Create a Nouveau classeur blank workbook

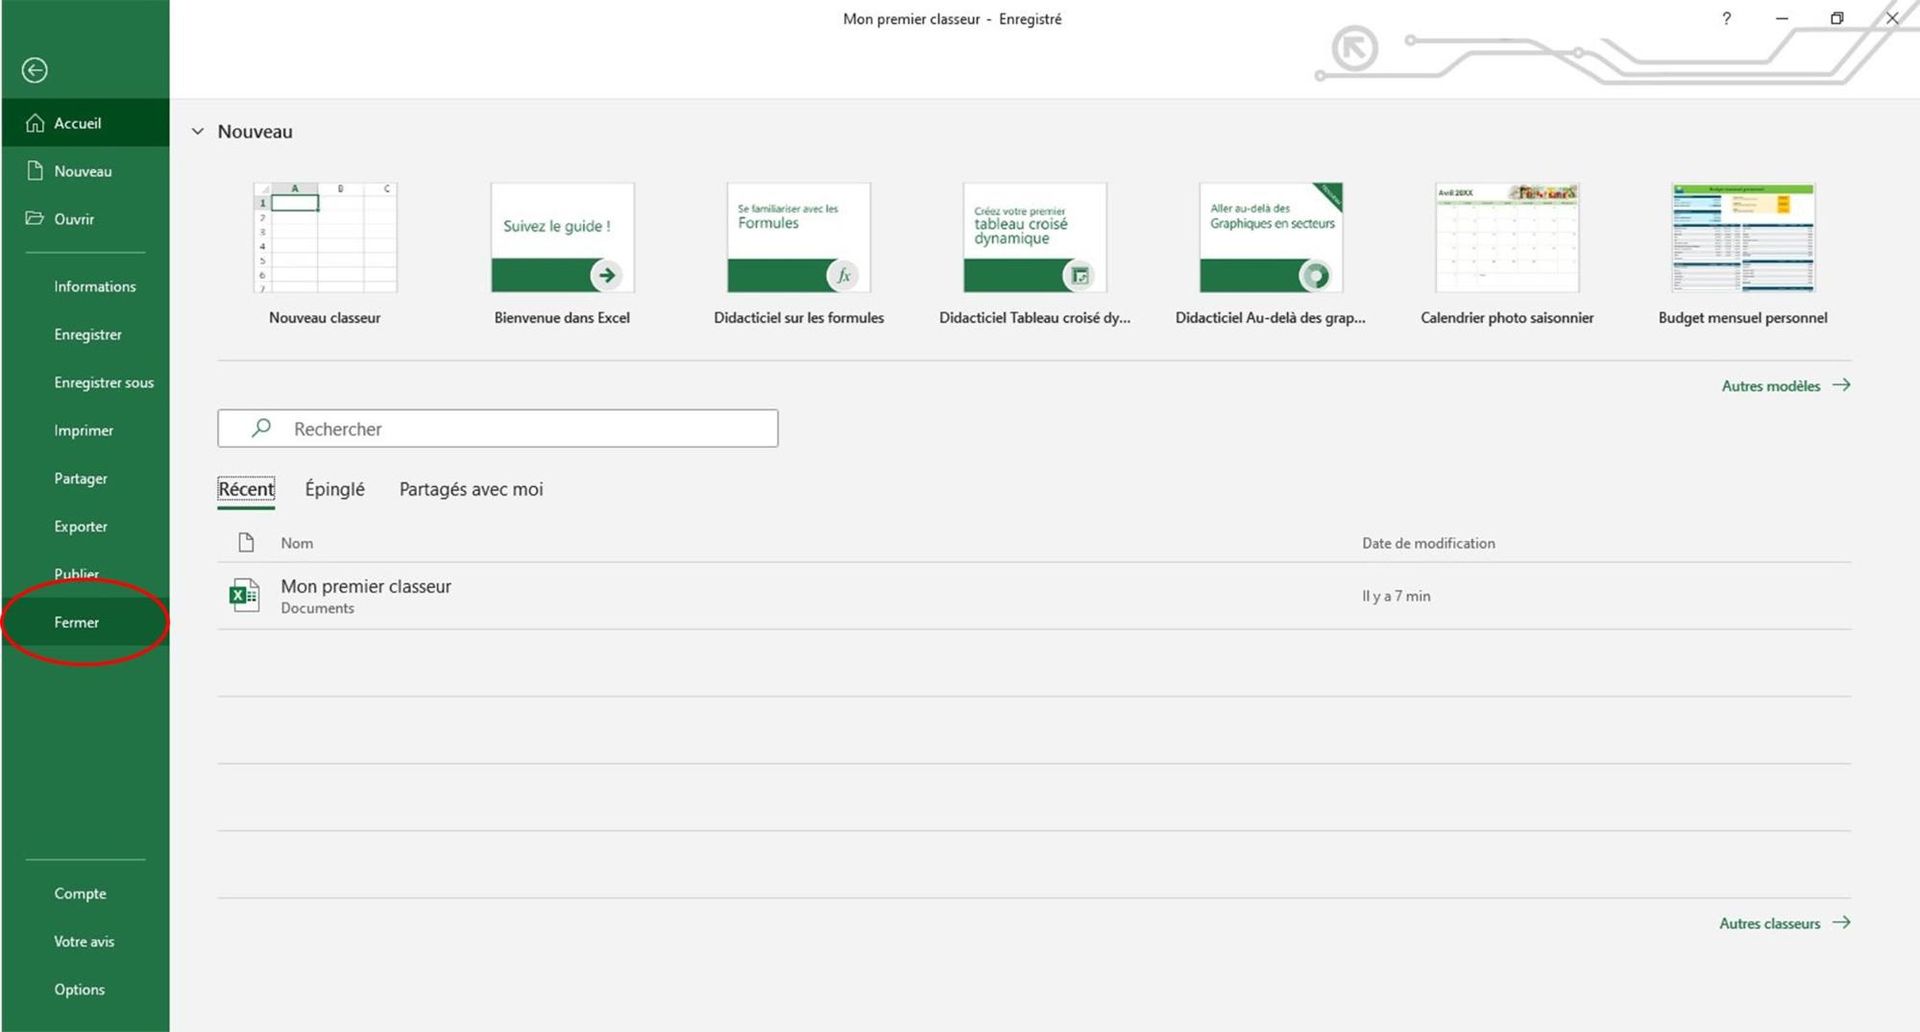click(325, 255)
